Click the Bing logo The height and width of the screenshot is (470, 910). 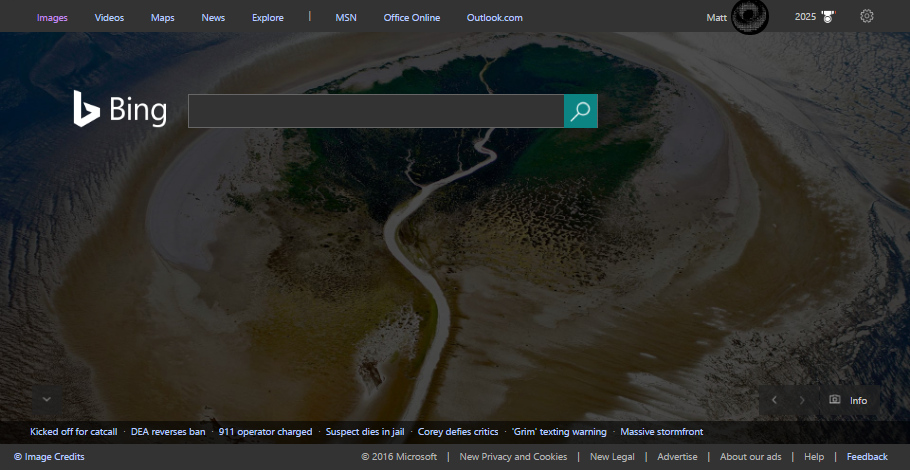(x=120, y=109)
